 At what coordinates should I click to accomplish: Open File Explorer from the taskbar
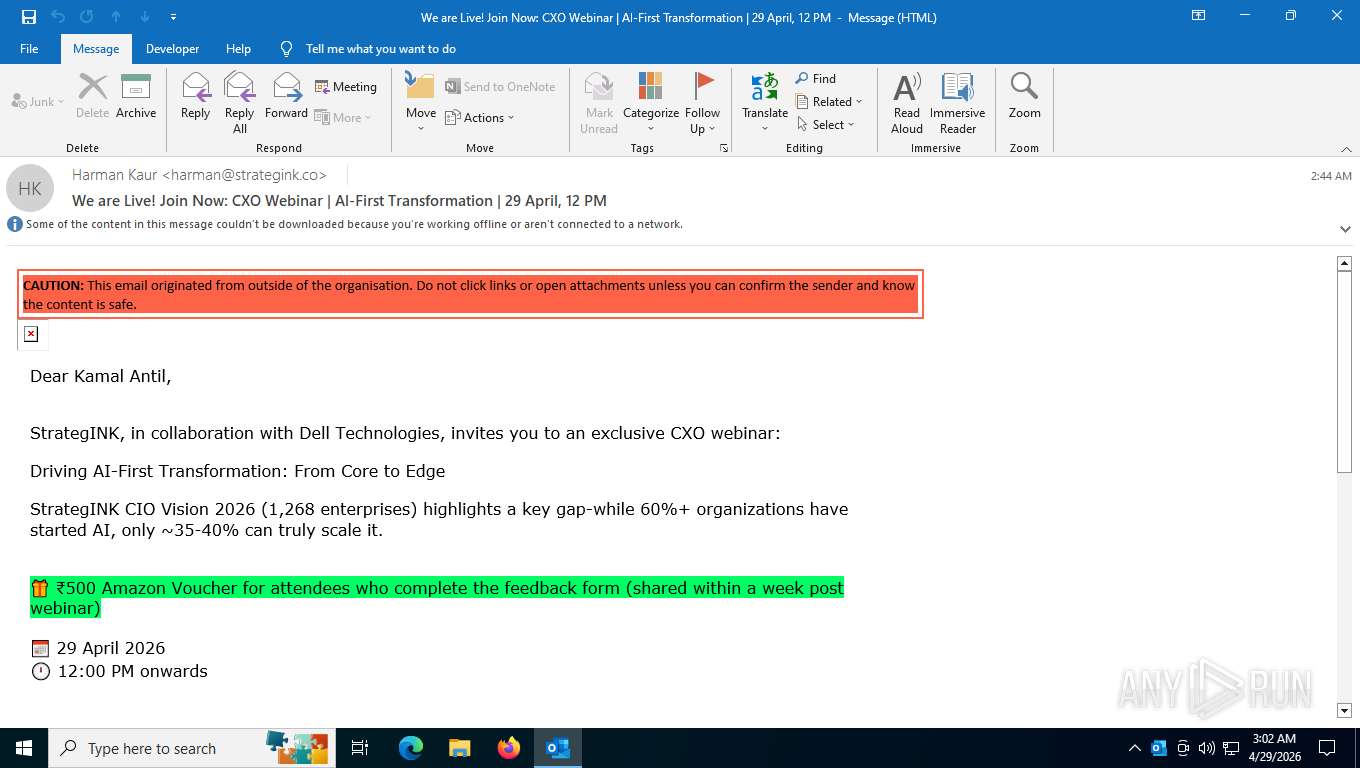point(459,748)
